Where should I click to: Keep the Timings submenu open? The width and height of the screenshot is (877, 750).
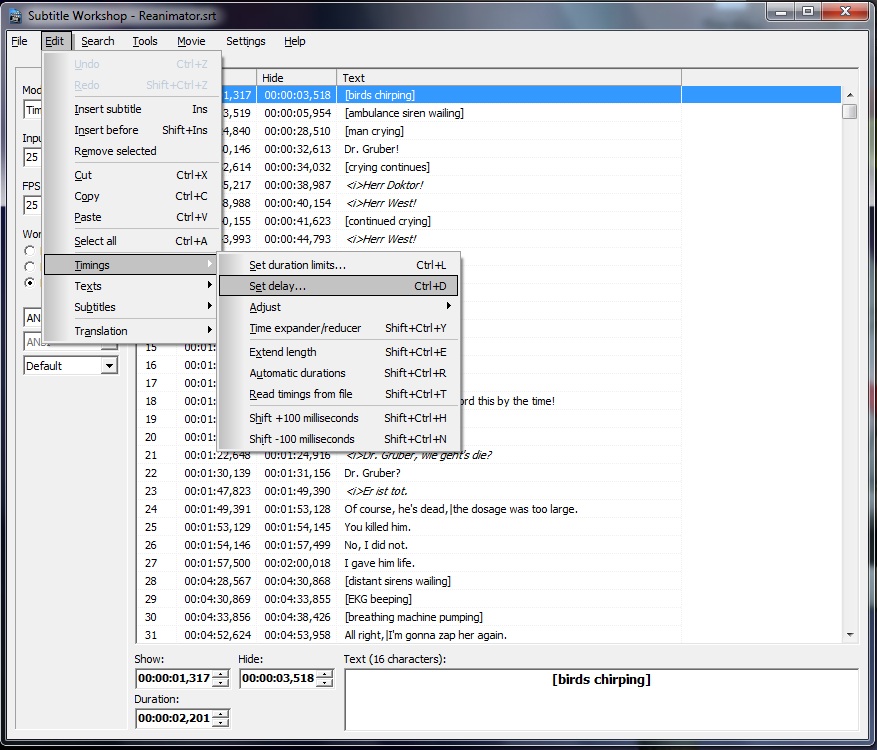(x=130, y=265)
